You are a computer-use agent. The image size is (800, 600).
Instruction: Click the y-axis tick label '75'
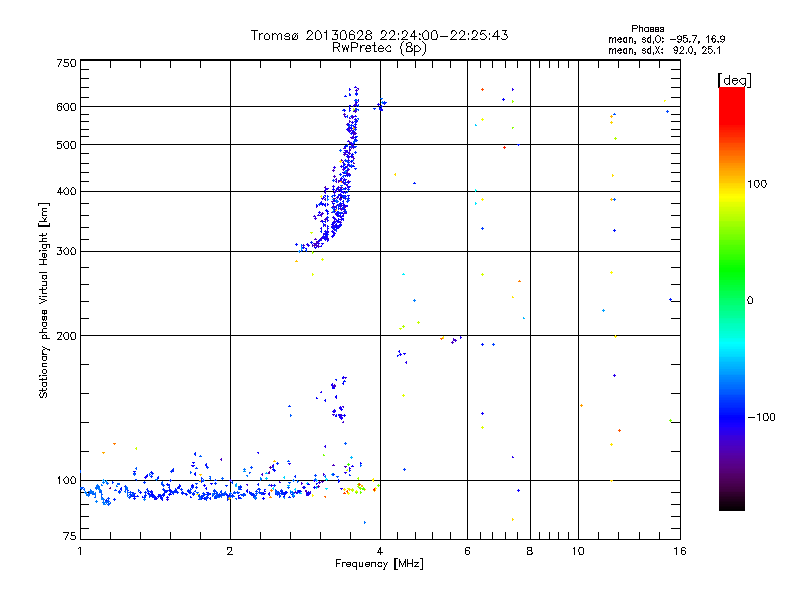tap(70, 536)
